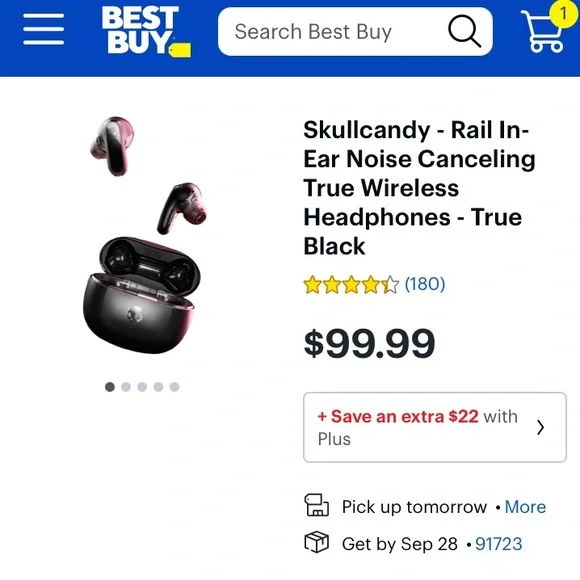Change the 91723 ZIP code link
This screenshot has height=580, width=580.
pyautogui.click(x=499, y=544)
